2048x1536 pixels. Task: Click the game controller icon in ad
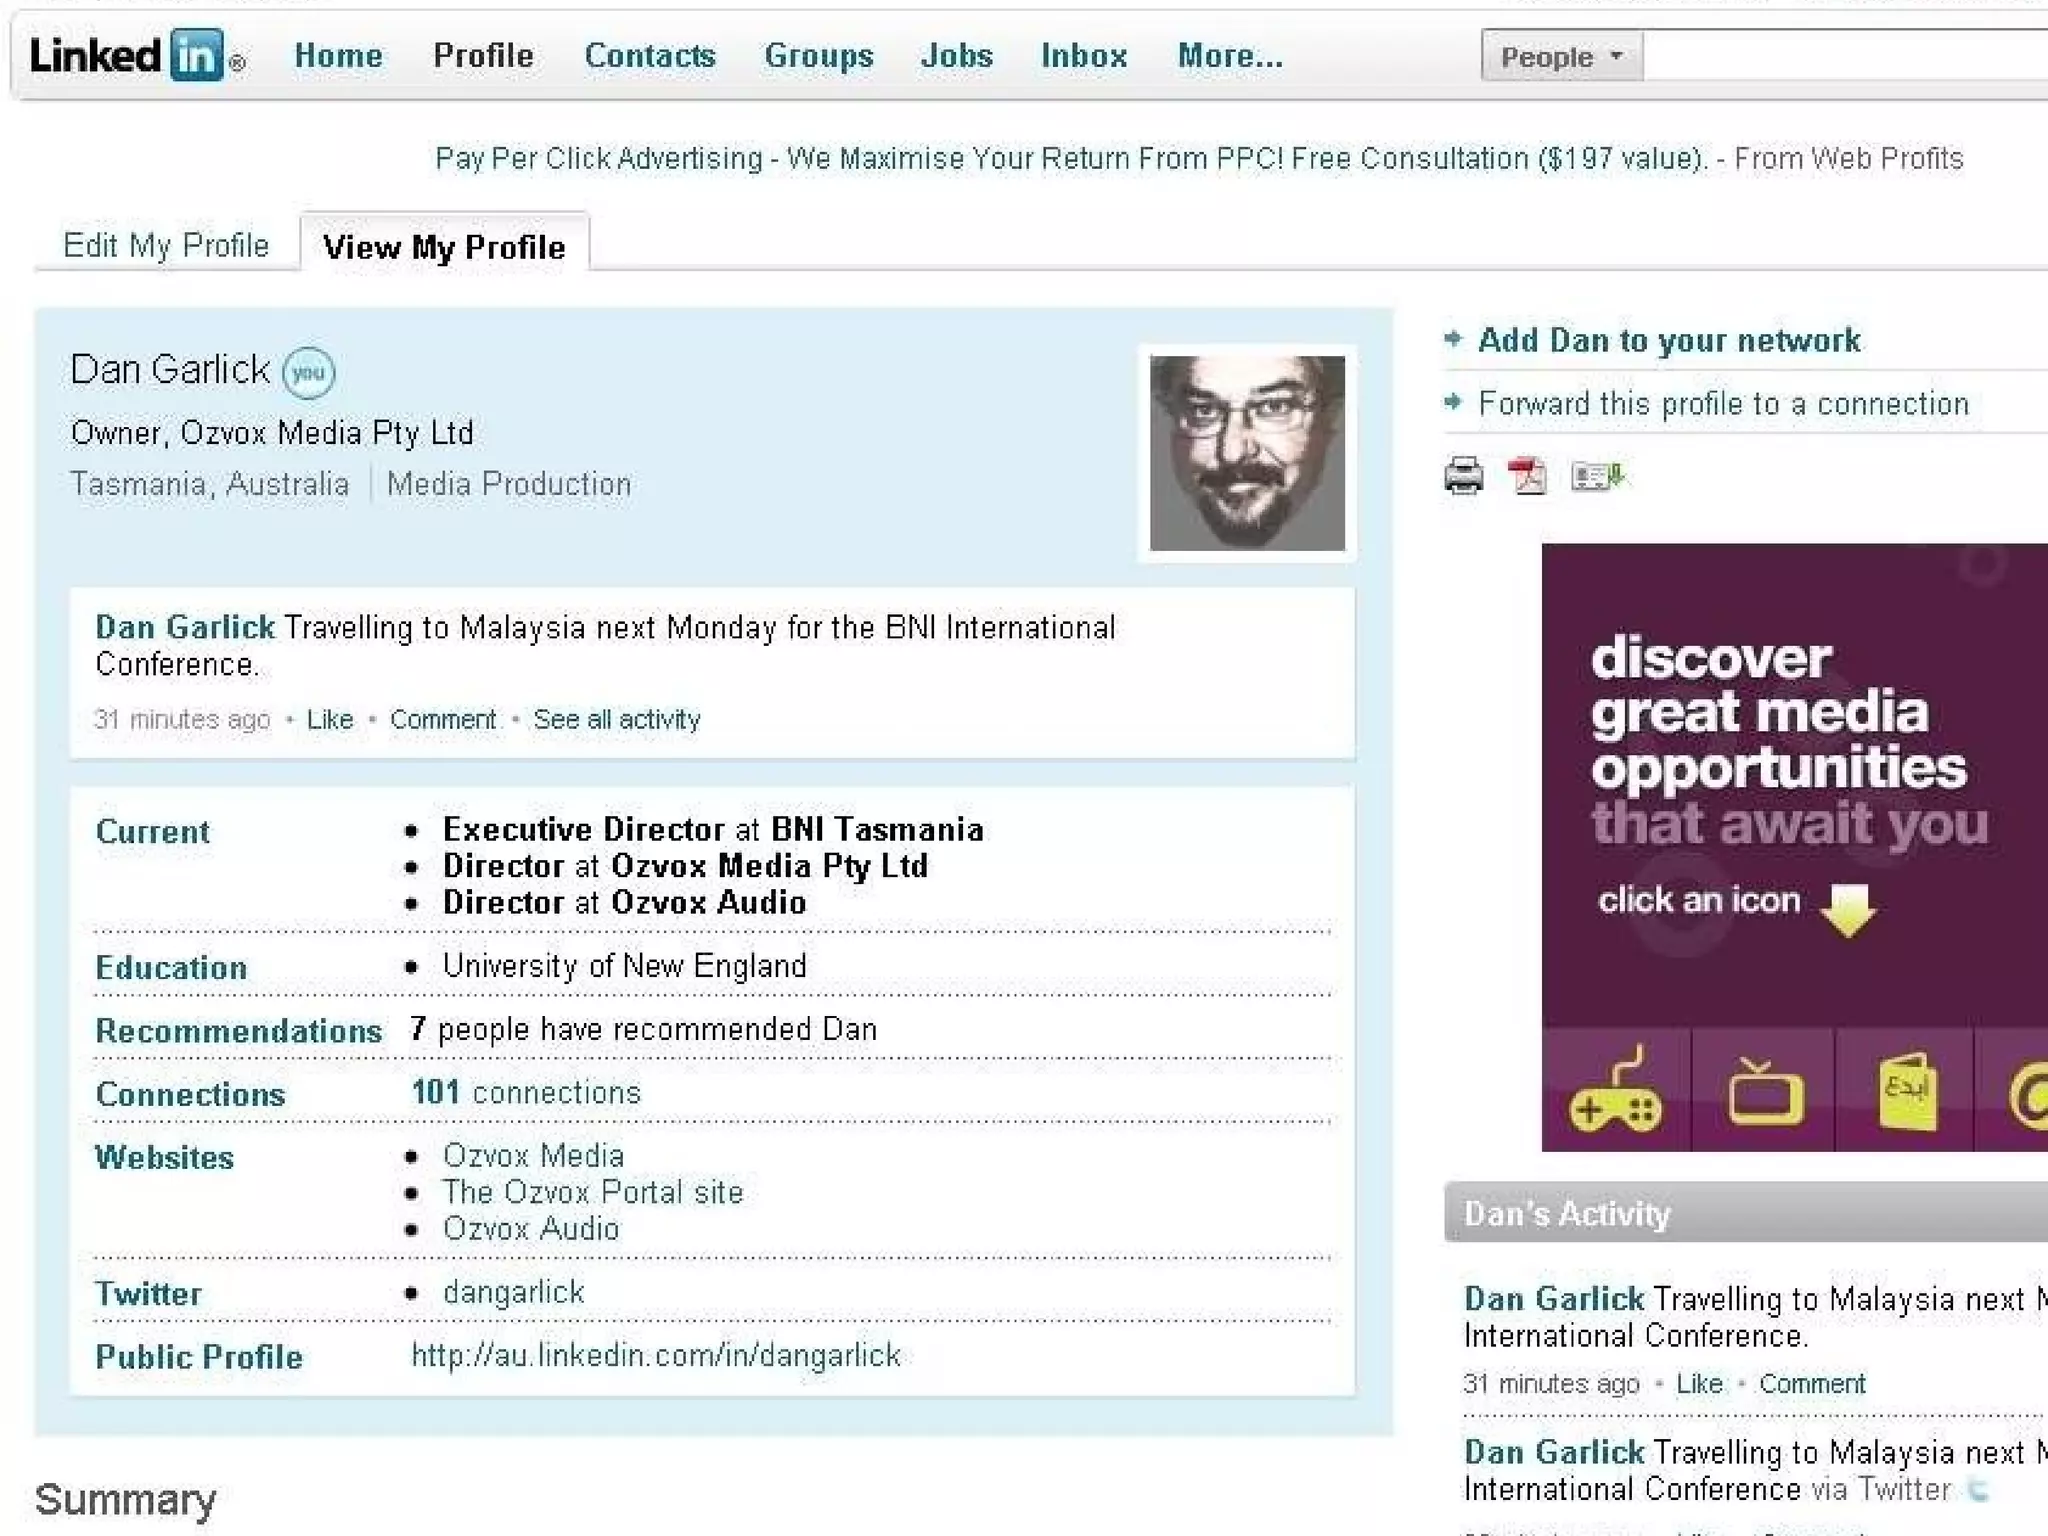[x=1615, y=1091]
